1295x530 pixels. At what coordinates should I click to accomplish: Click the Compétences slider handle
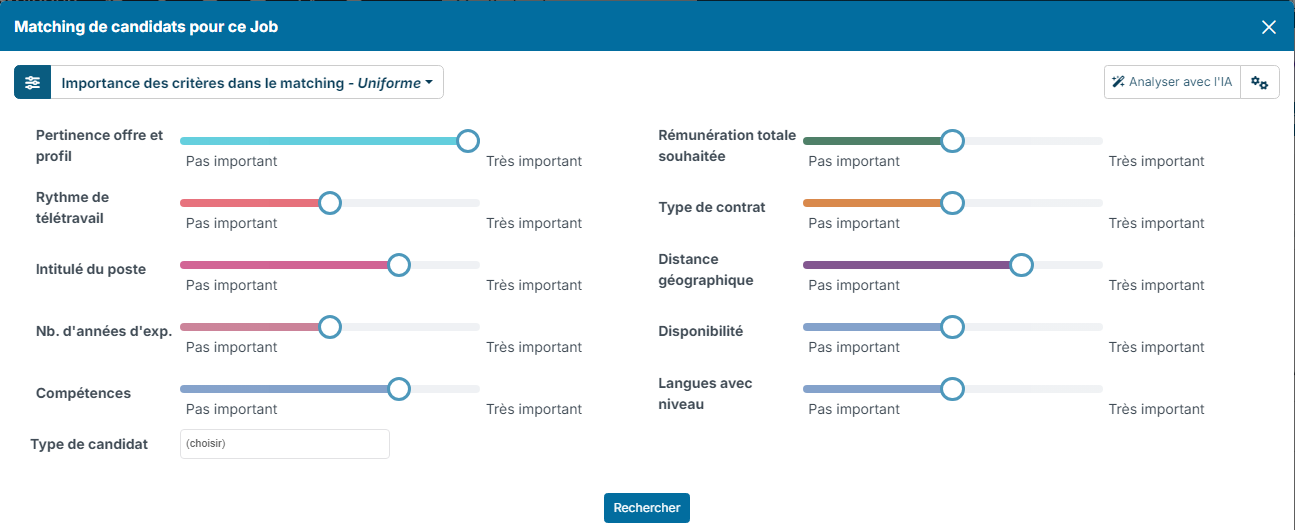(x=399, y=389)
